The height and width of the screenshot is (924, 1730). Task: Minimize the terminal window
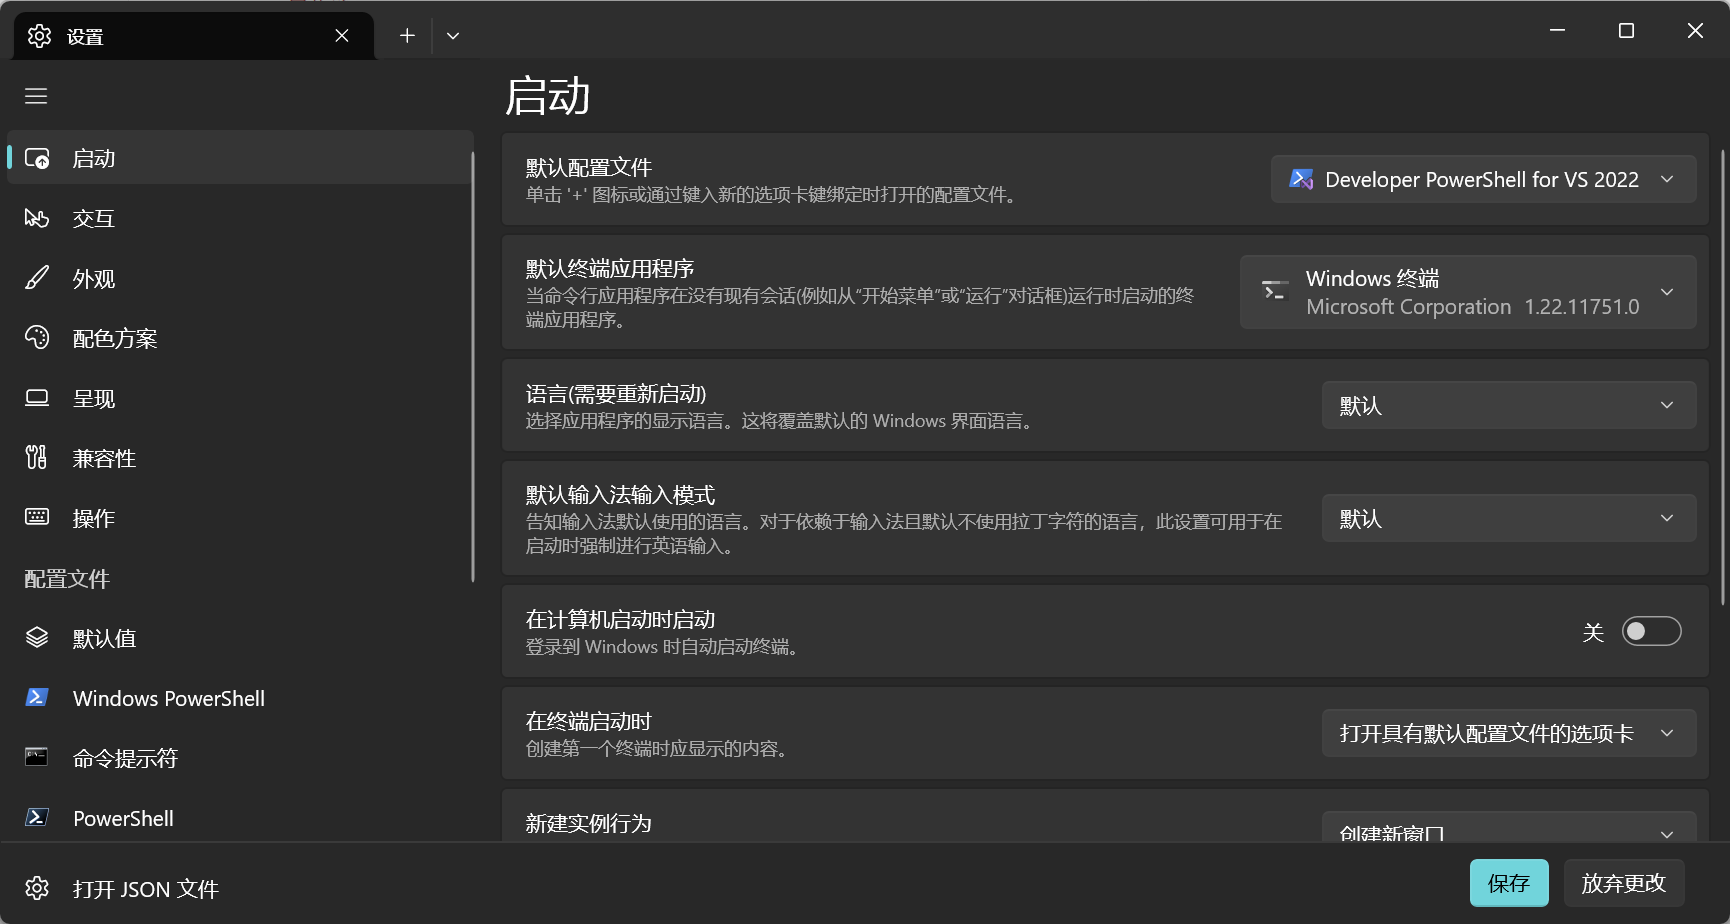[x=1557, y=30]
